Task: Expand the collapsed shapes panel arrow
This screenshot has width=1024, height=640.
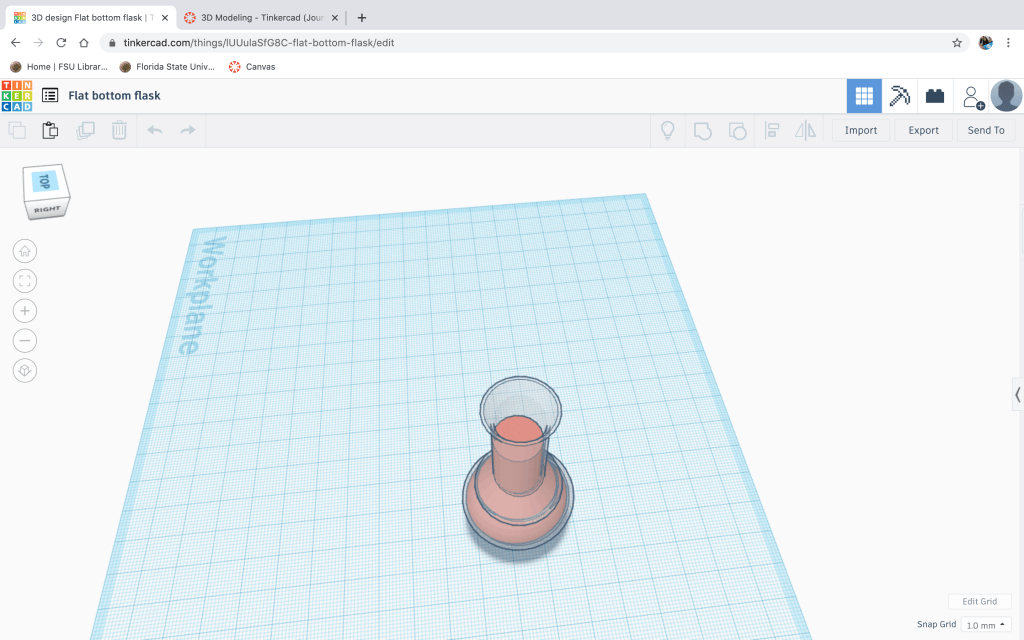Action: pyautogui.click(x=1017, y=394)
